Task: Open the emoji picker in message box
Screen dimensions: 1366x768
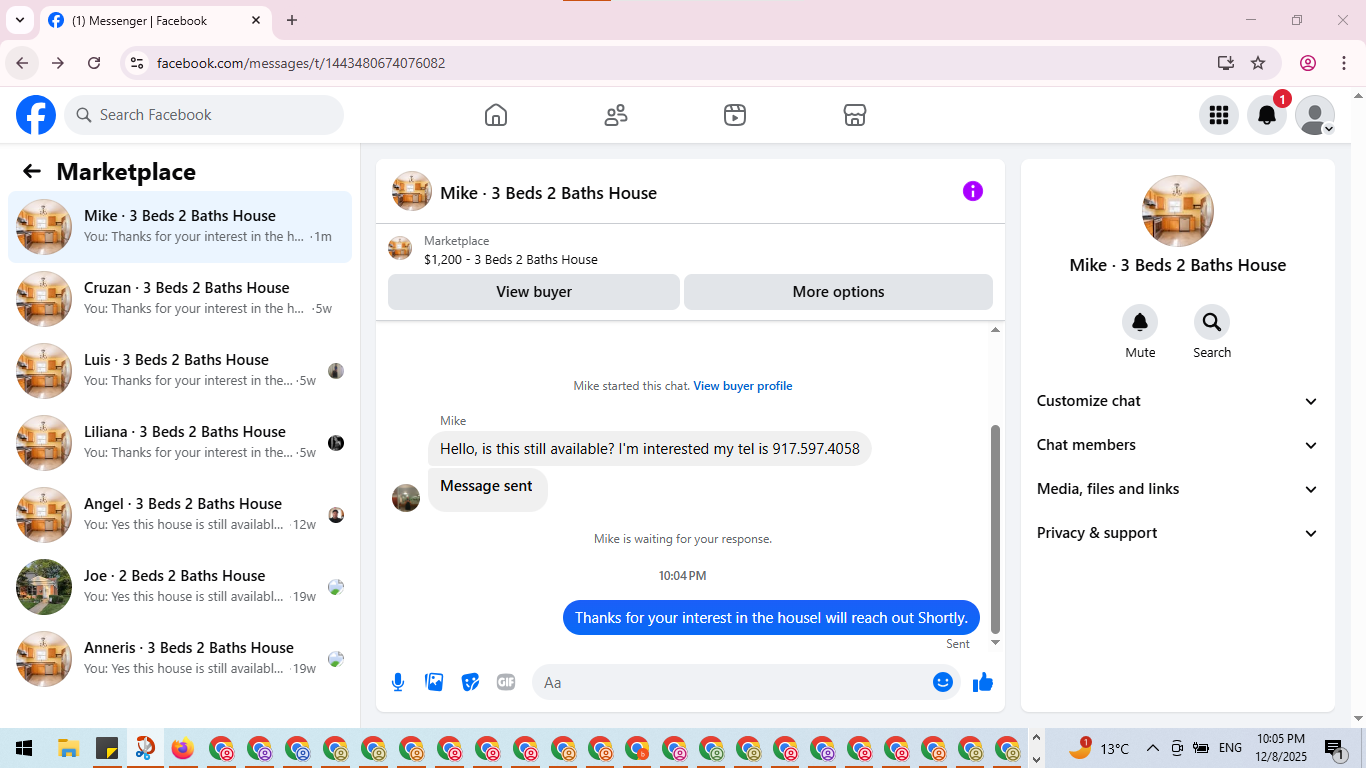Action: click(x=943, y=682)
